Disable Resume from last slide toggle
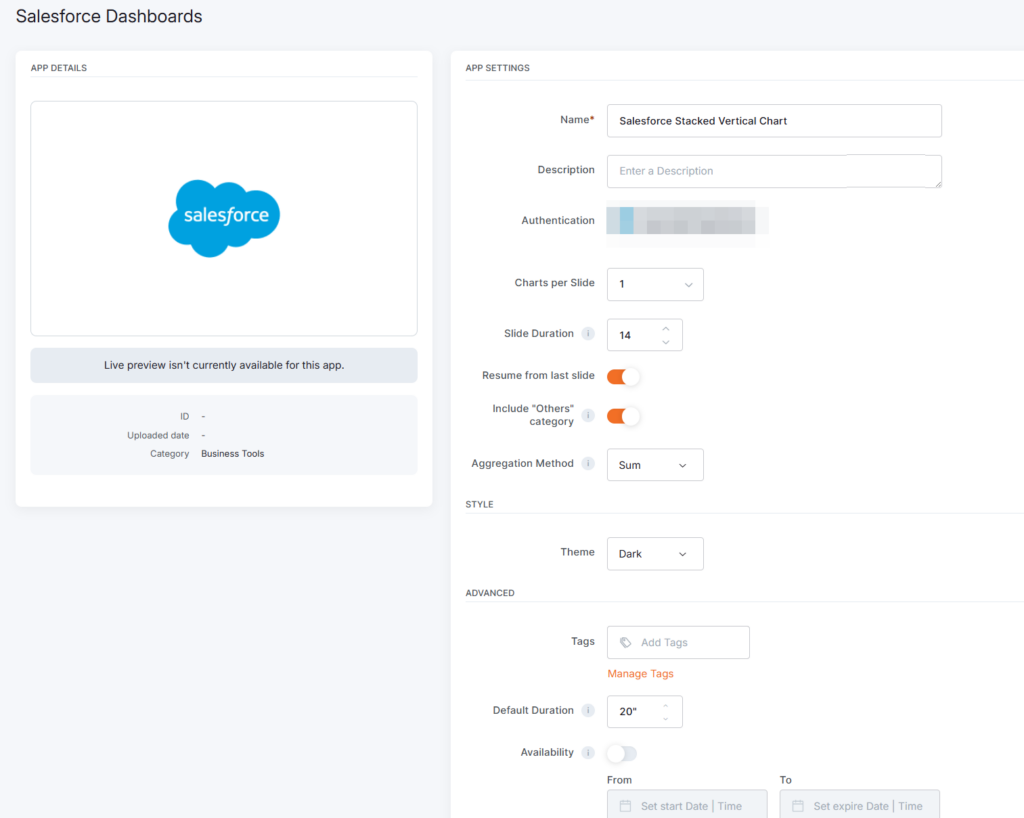The width and height of the screenshot is (1024, 818). 623,376
